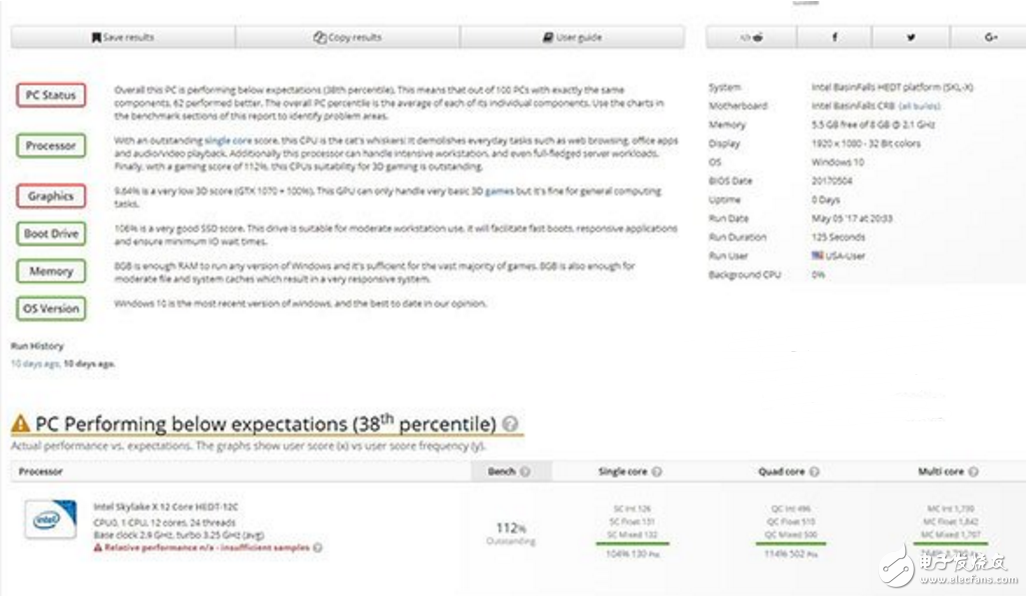Screen dimensions: 1026x596
Task: Click the Bench column help icon
Action: (x=525, y=471)
